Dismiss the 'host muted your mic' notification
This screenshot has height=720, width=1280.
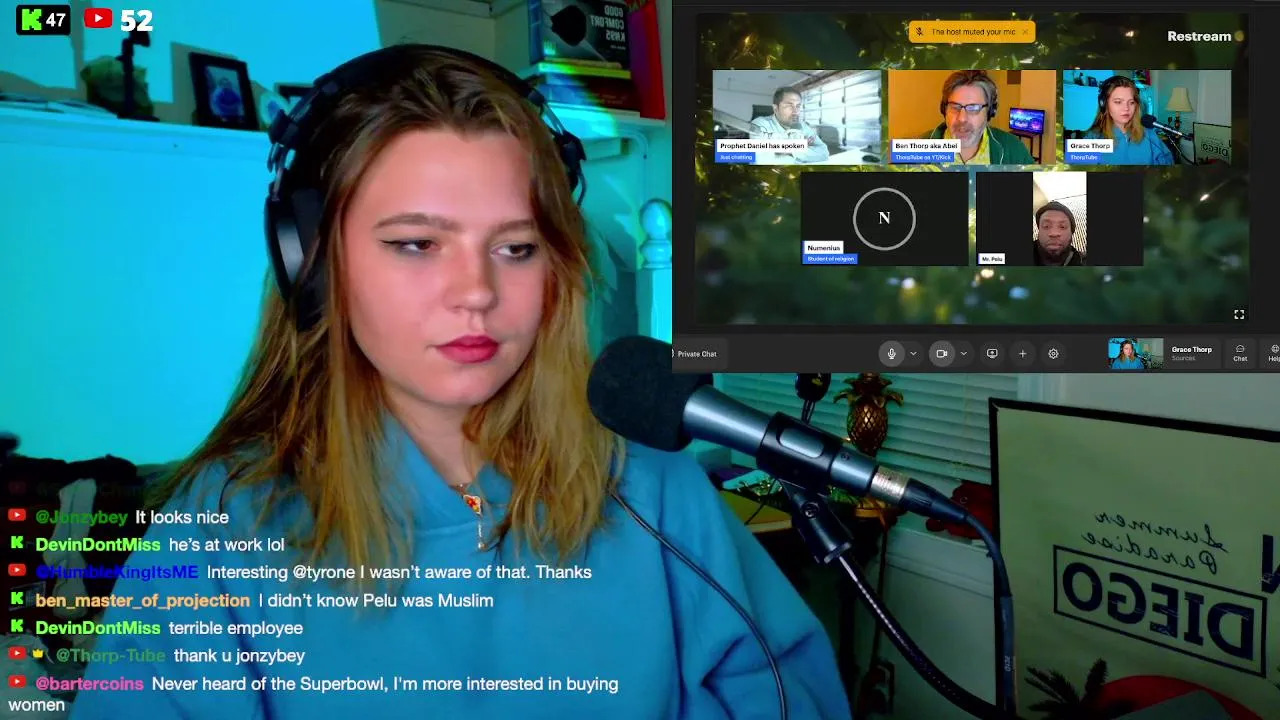(x=1024, y=32)
